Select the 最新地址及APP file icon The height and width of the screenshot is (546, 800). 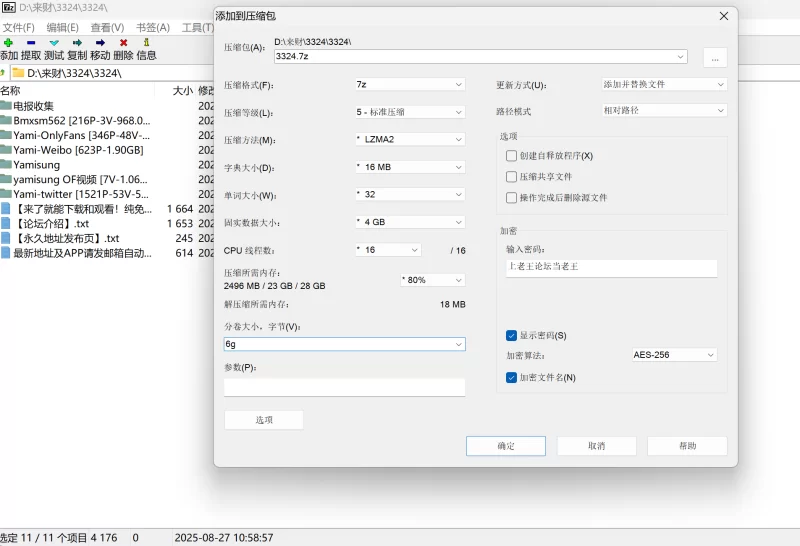(x=6, y=253)
